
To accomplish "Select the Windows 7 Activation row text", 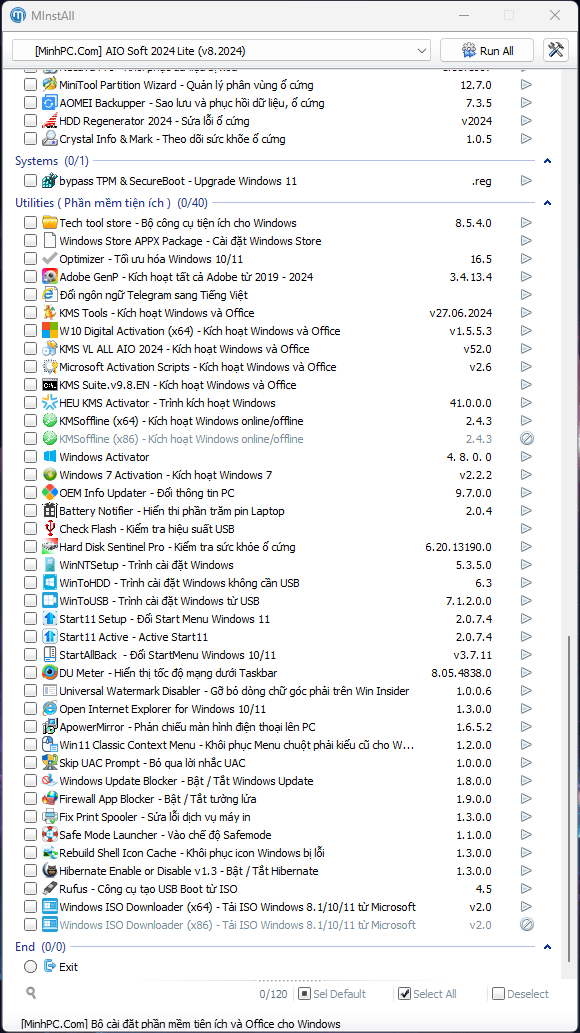I will click(165, 475).
